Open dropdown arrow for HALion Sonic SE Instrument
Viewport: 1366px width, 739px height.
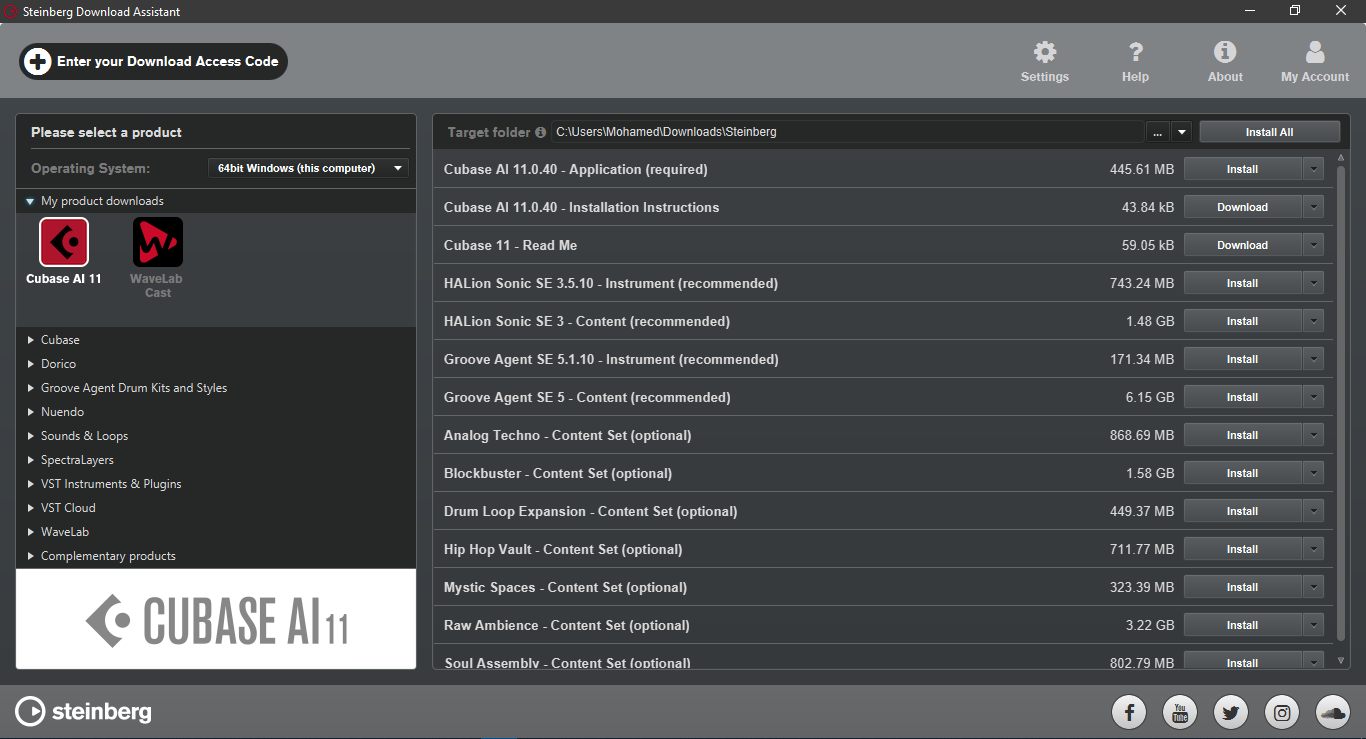(1314, 283)
